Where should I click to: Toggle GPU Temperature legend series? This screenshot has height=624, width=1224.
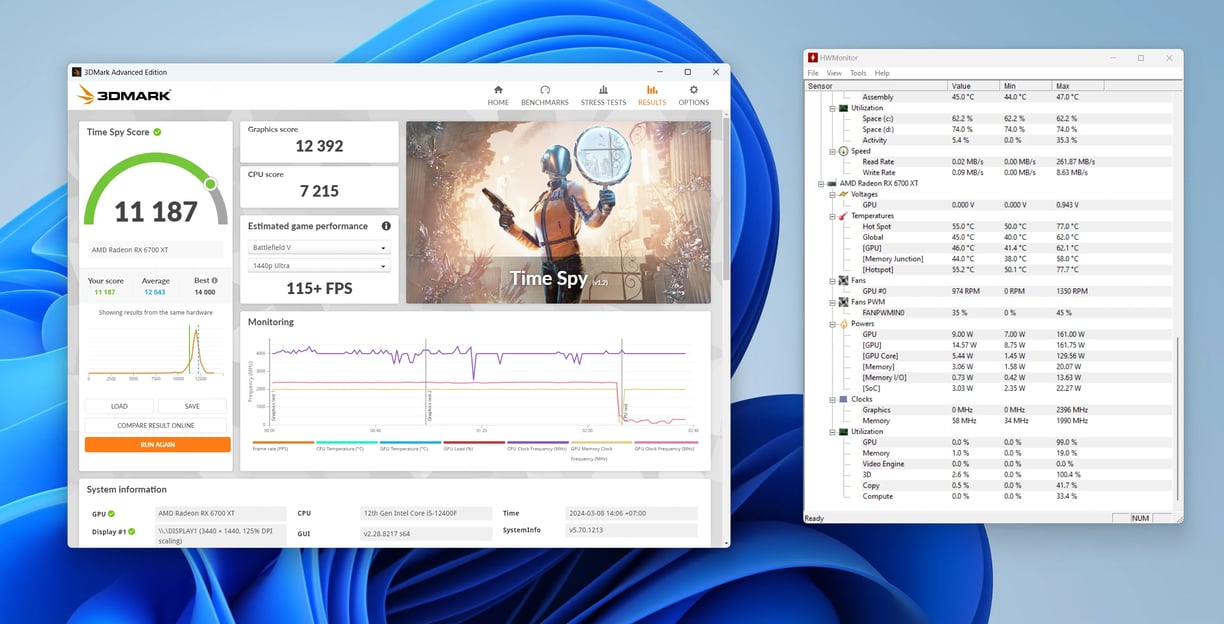click(x=410, y=445)
